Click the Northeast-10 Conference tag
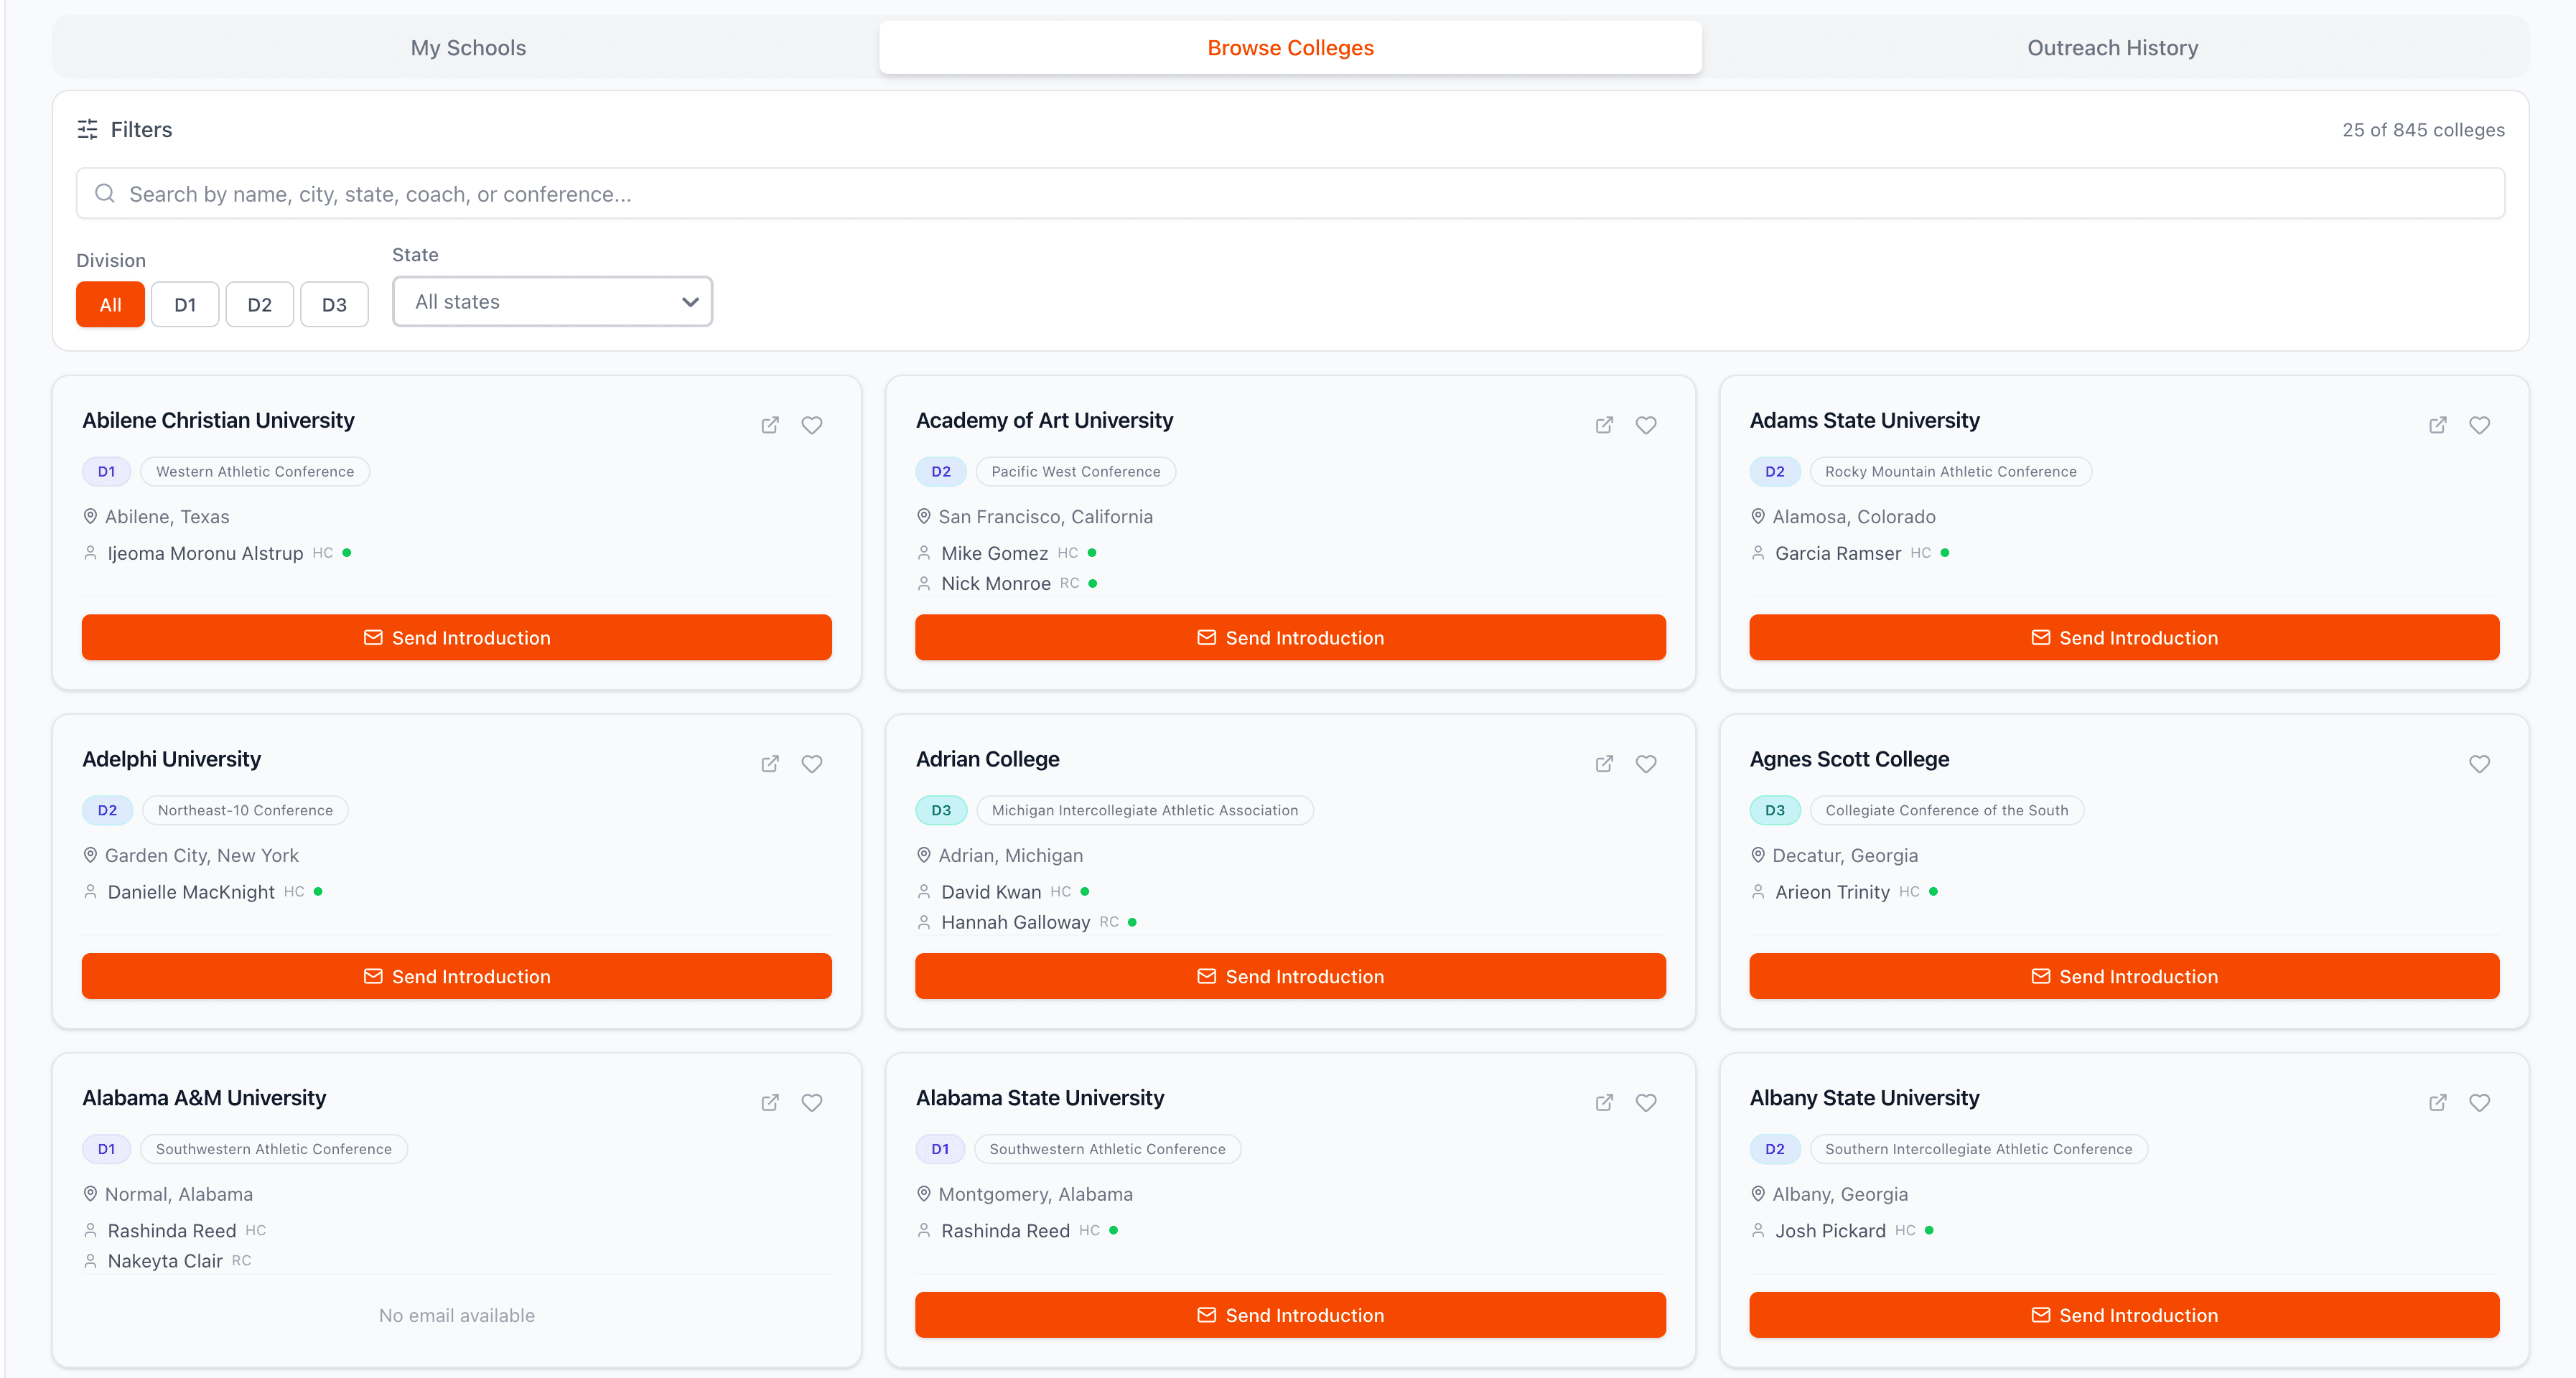The image size is (2576, 1378). (245, 811)
